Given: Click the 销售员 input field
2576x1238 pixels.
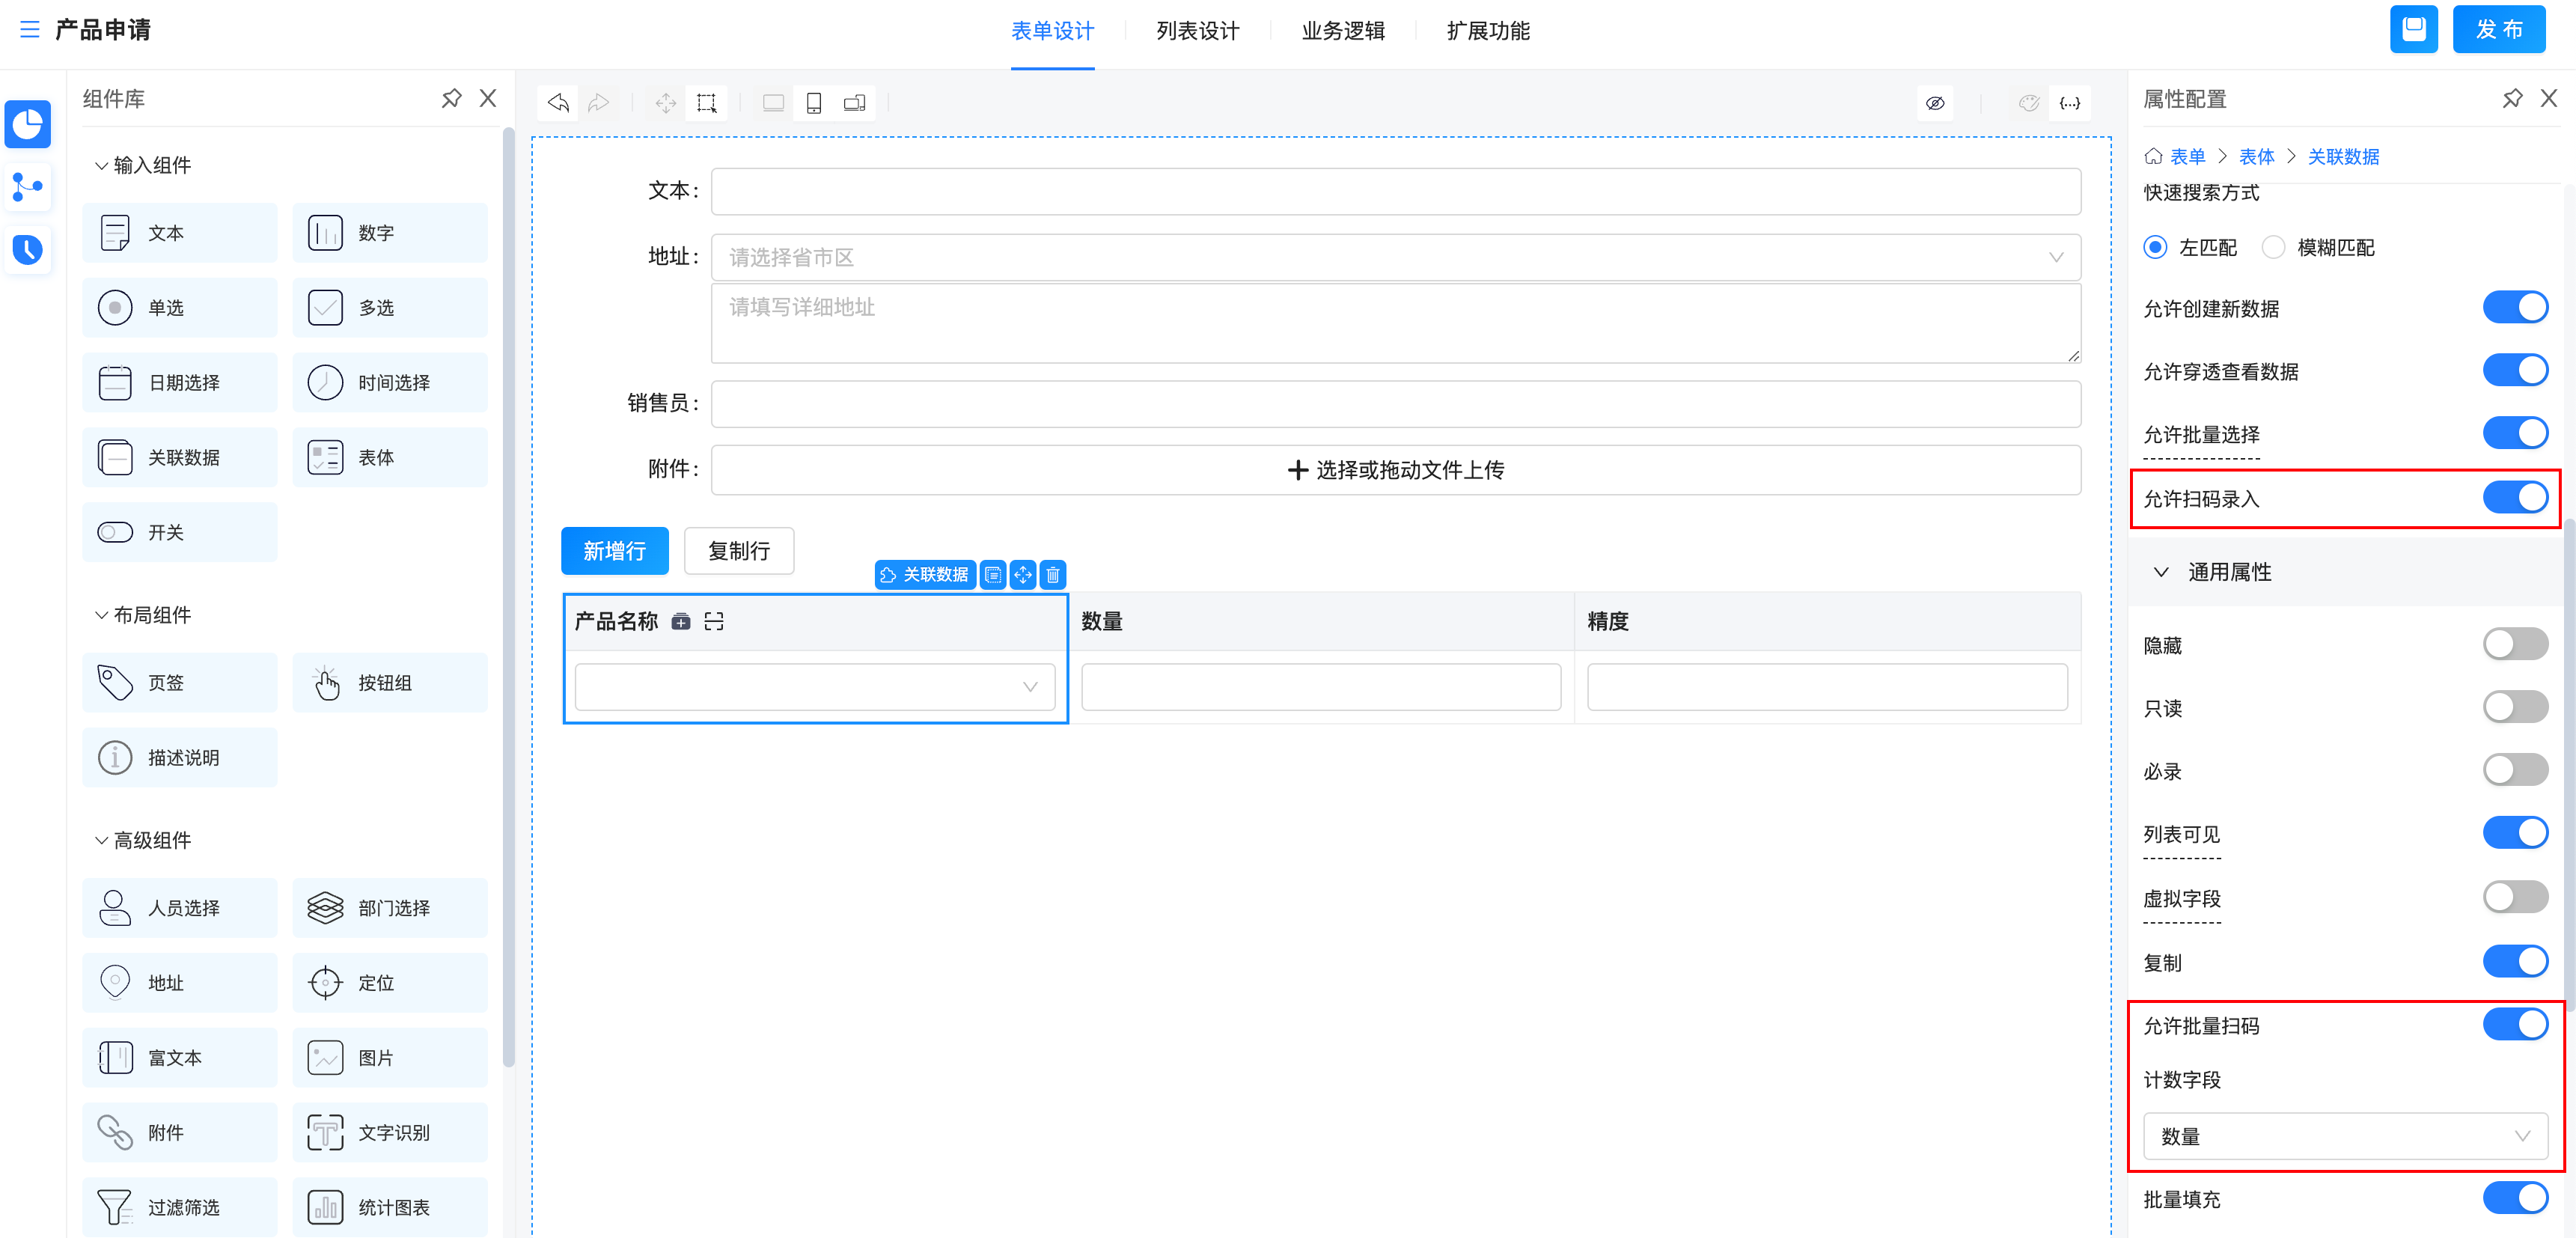Looking at the screenshot, I should (x=1395, y=403).
